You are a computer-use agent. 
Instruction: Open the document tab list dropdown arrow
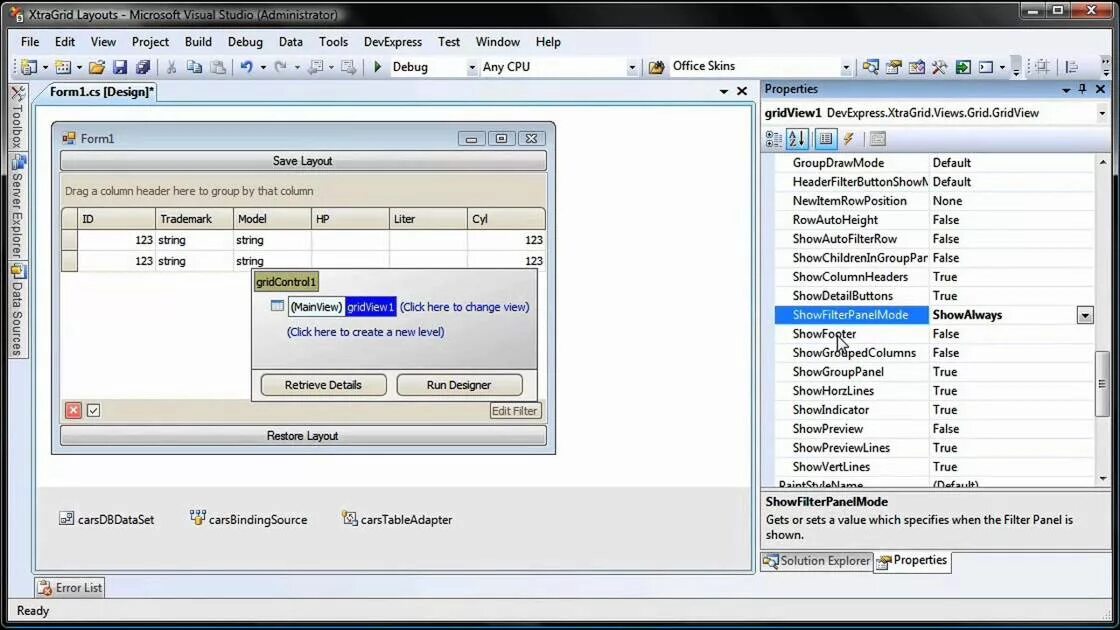tap(724, 91)
